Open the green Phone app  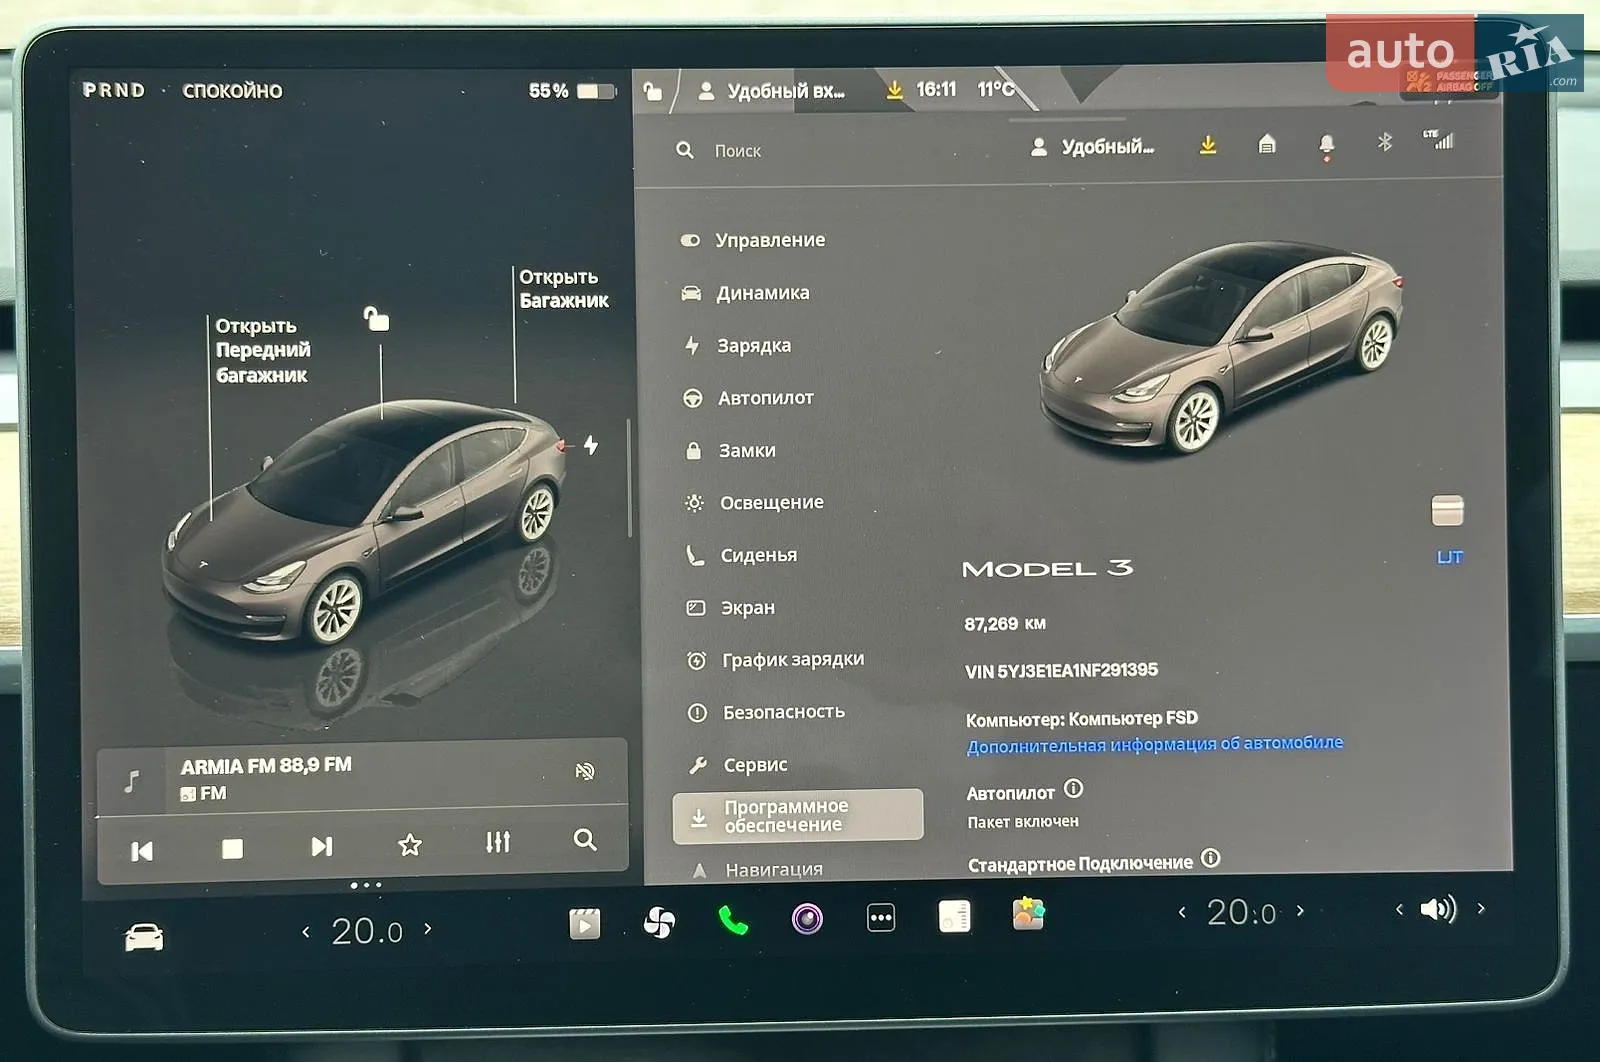(733, 921)
